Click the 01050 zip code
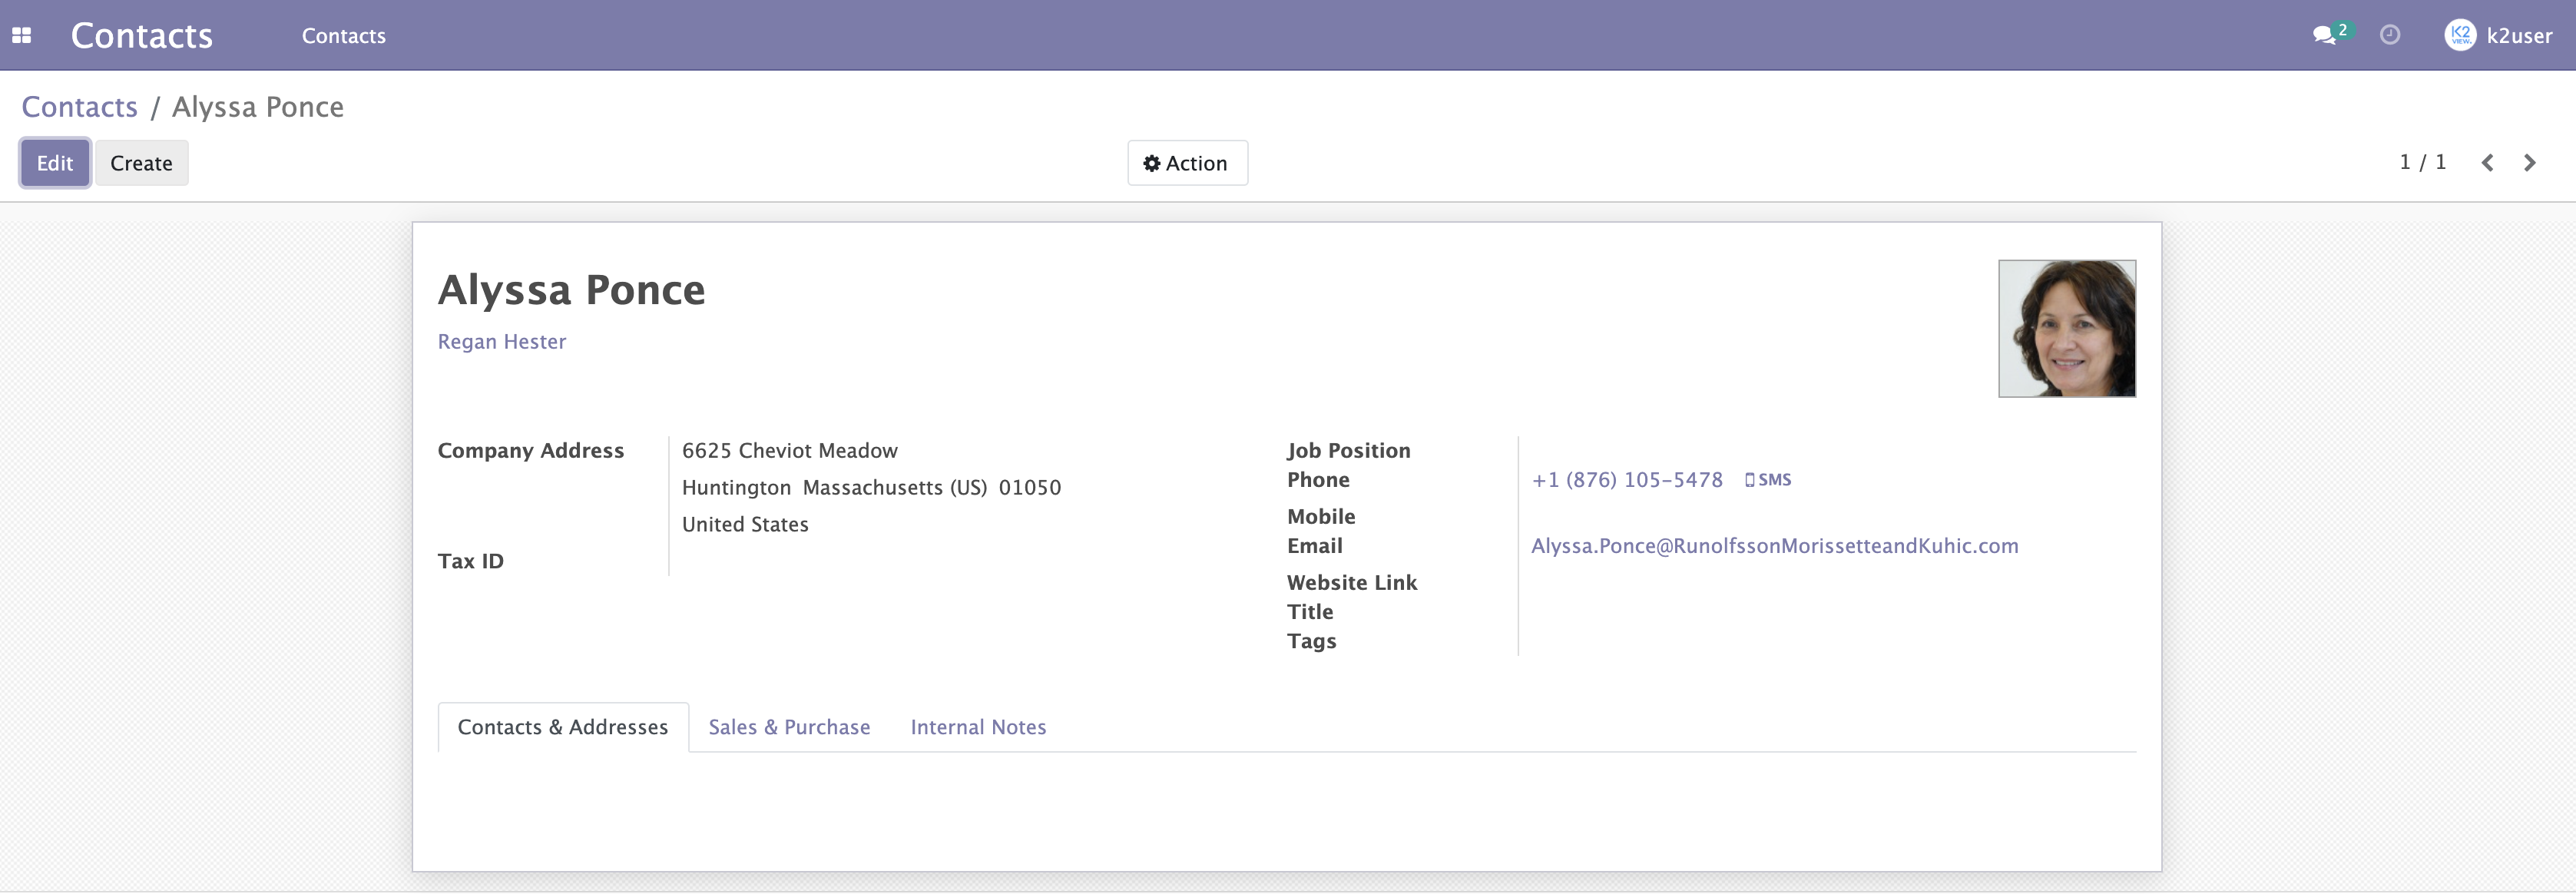This screenshot has width=2576, height=894. click(x=1030, y=488)
